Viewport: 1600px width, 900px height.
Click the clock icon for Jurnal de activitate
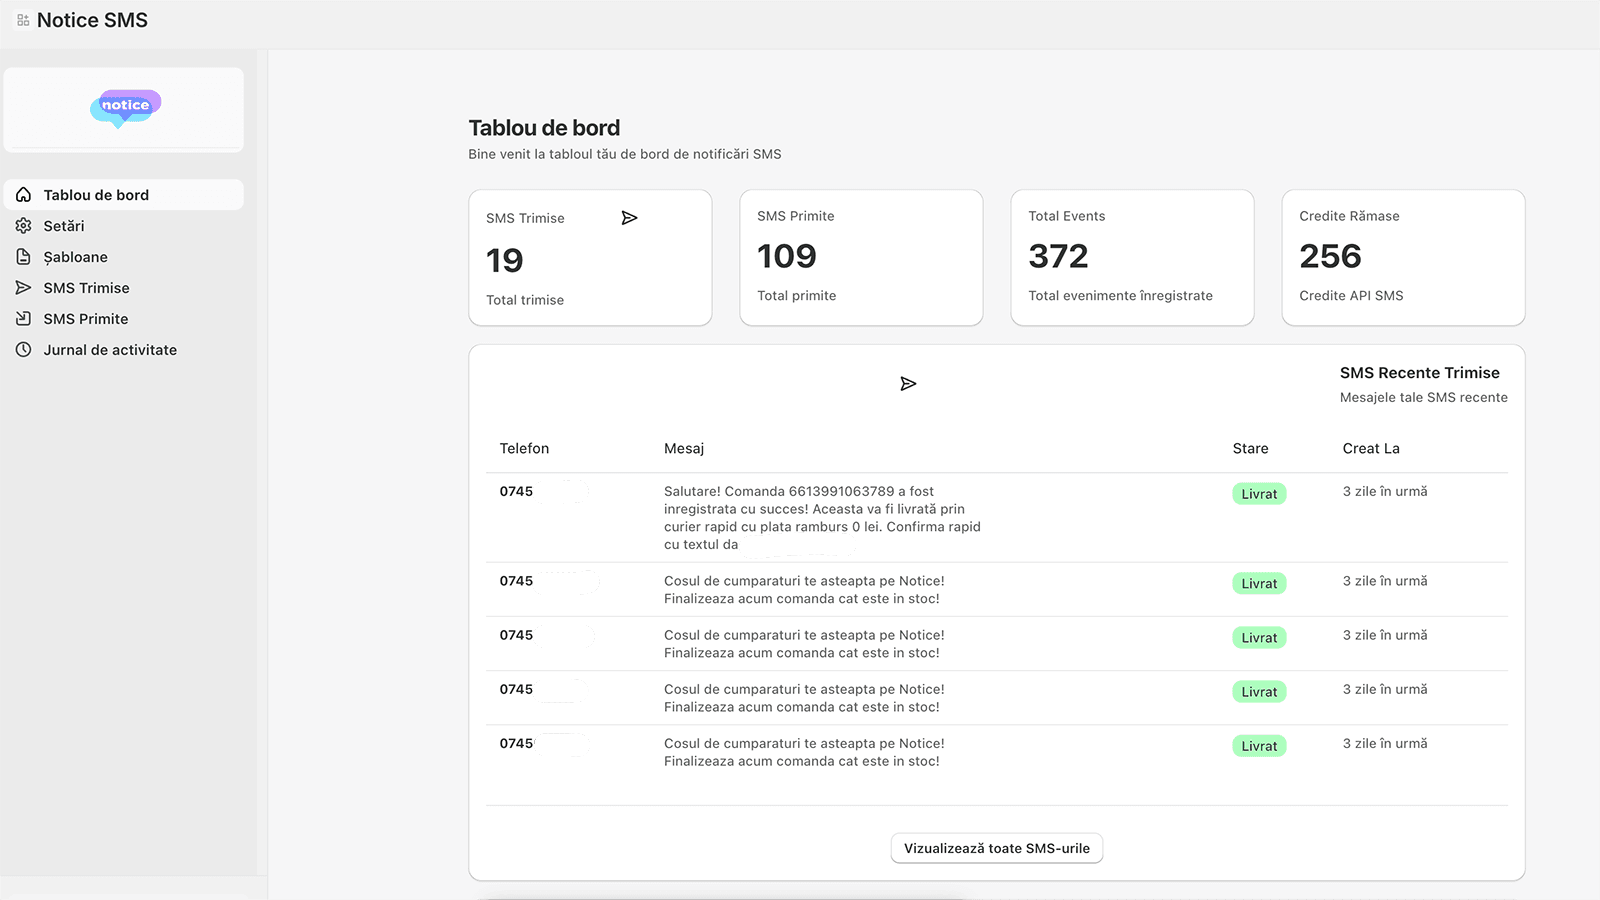click(24, 350)
